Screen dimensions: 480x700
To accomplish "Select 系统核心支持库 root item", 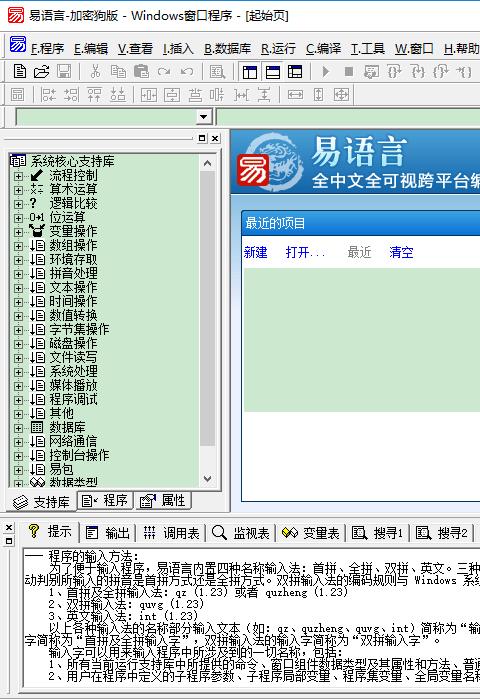I will [72, 161].
